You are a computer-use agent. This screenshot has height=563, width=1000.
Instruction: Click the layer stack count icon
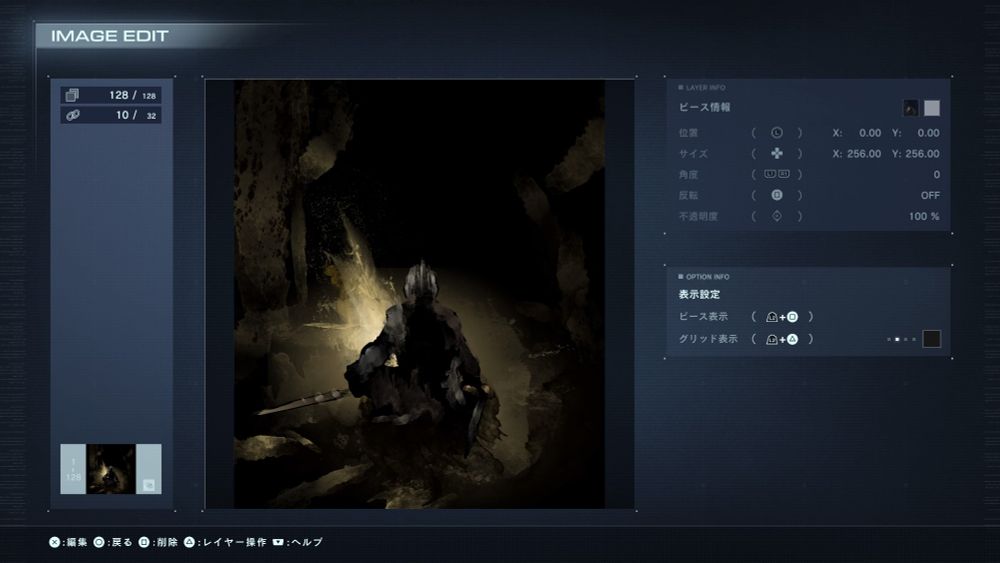pyautogui.click(x=72, y=95)
